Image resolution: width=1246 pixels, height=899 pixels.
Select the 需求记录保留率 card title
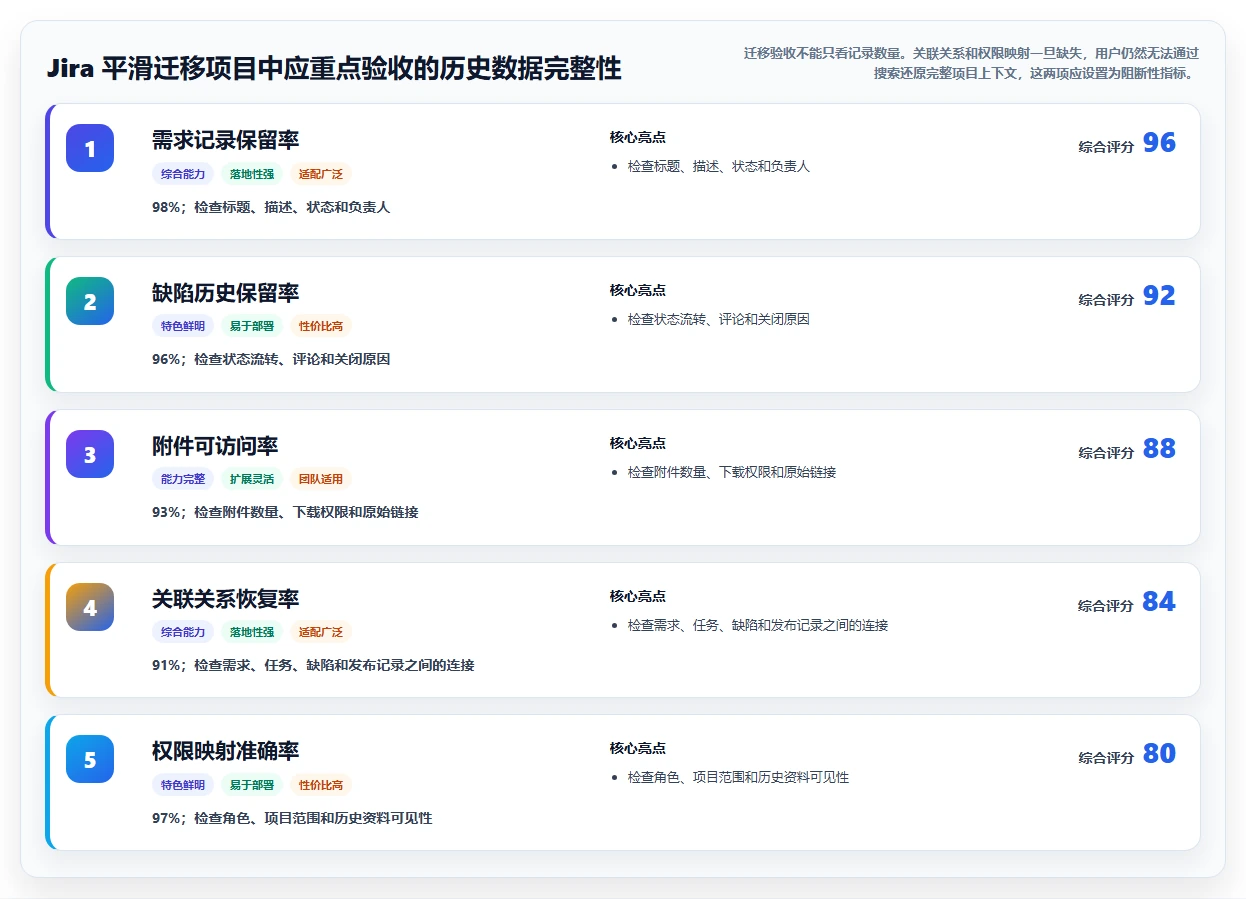click(225, 140)
